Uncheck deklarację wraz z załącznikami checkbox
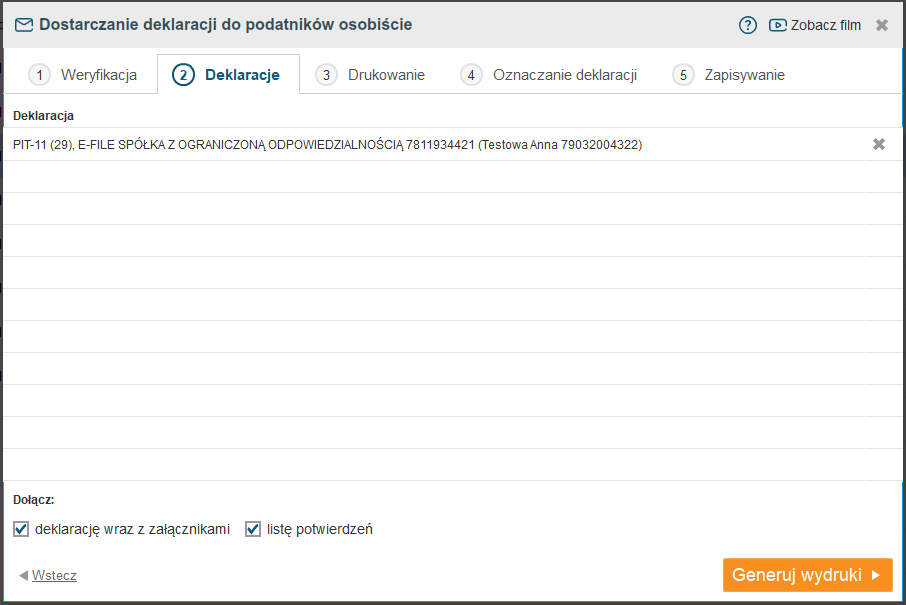Viewport: 906px width, 605px height. pyautogui.click(x=21, y=529)
